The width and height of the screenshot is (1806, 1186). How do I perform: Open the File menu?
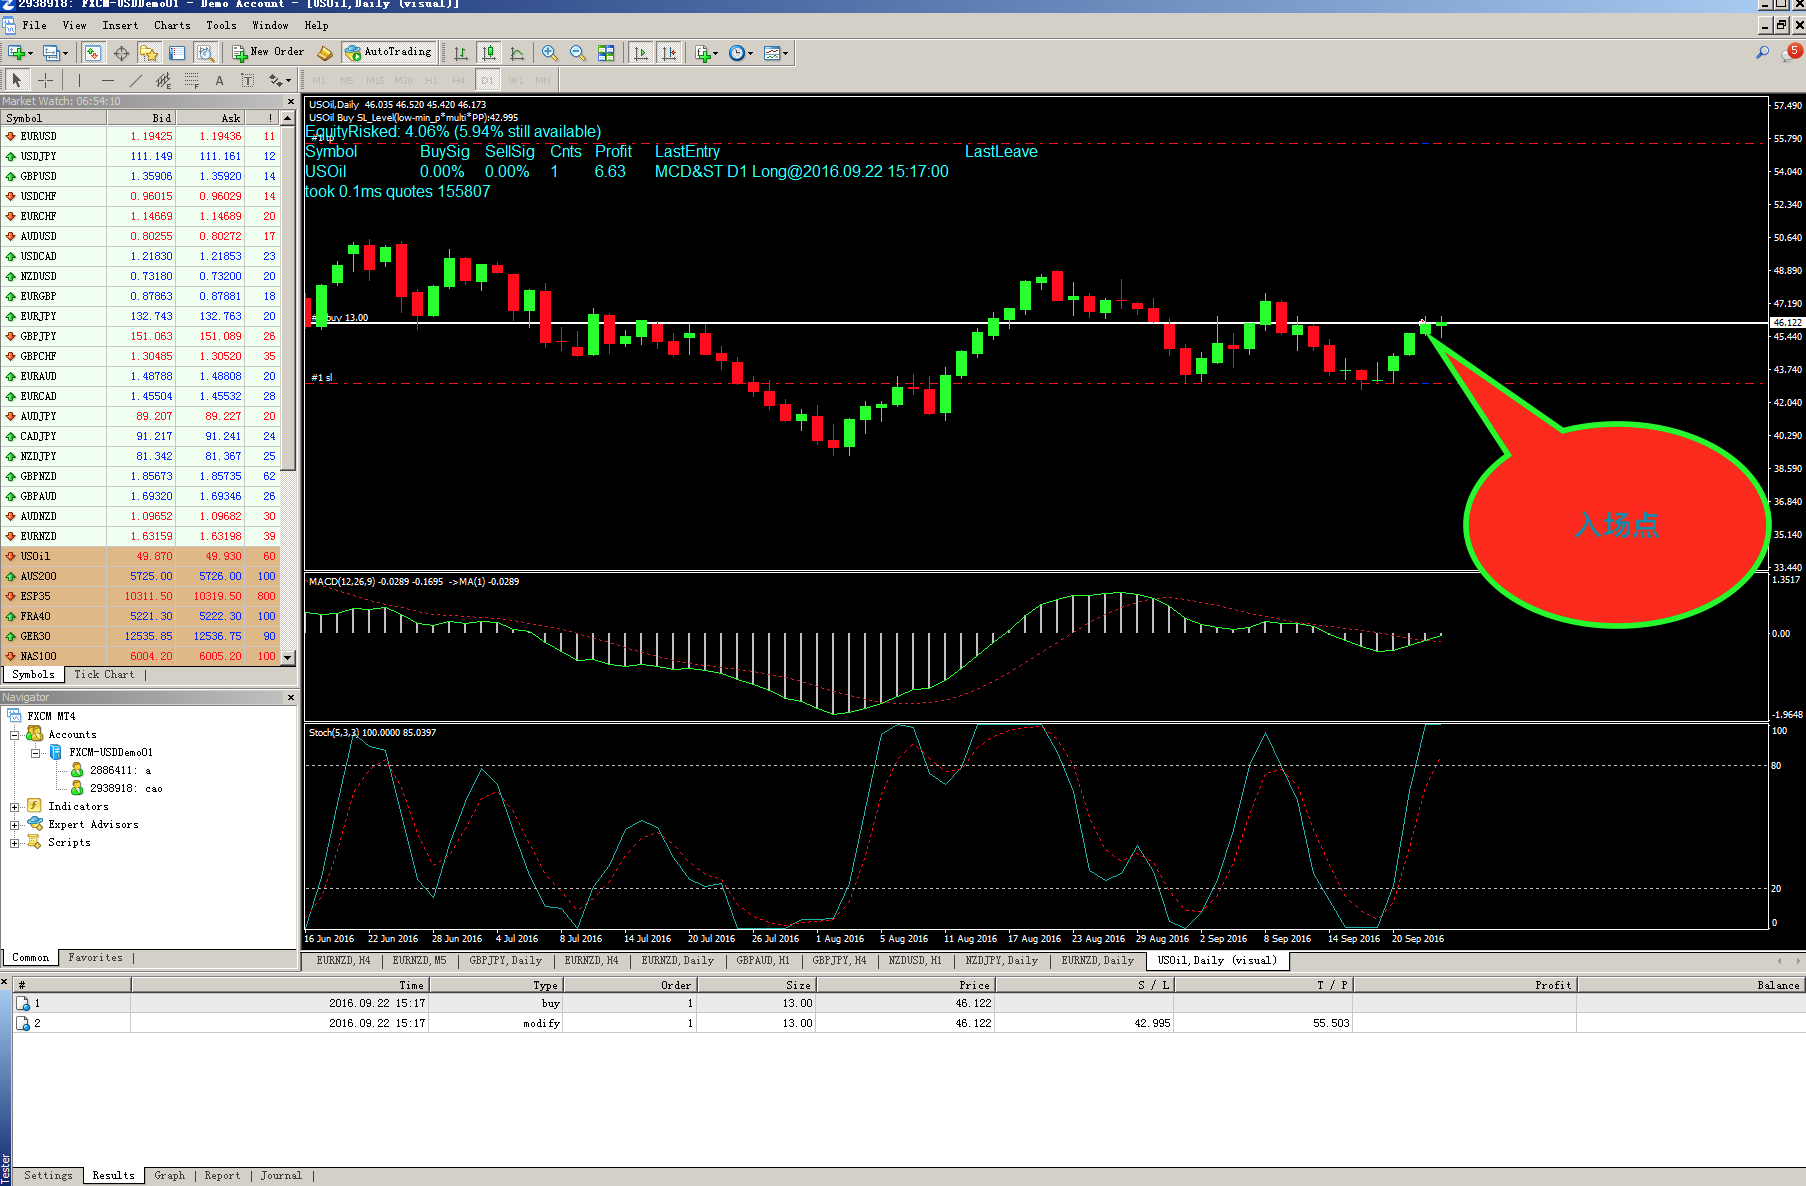click(x=34, y=25)
